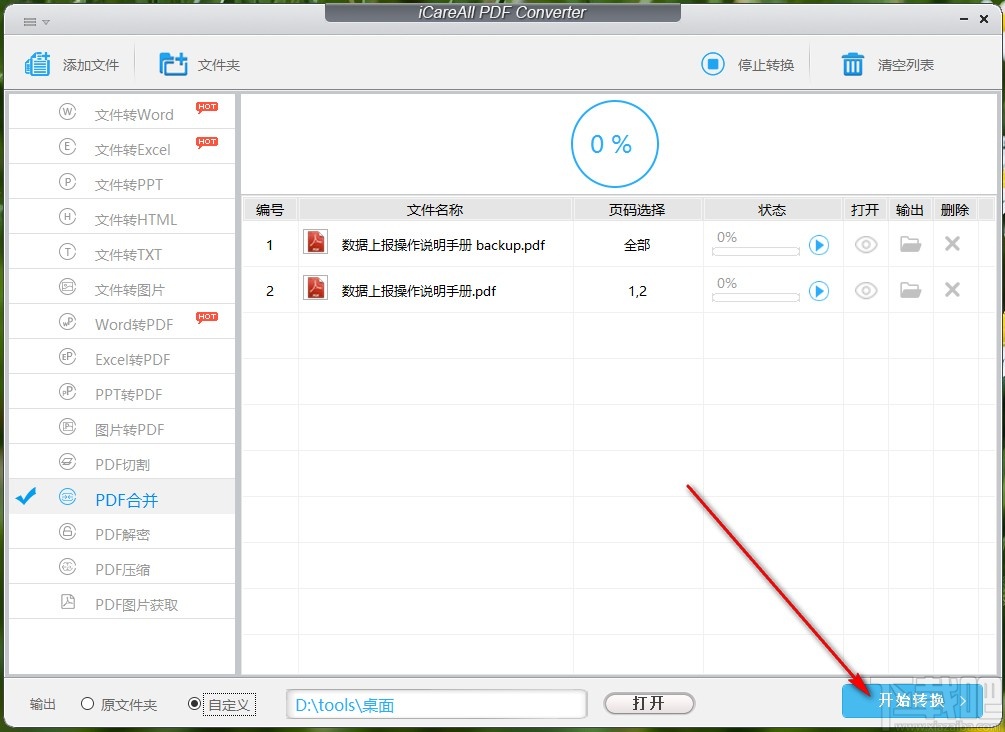
Task: Select 文件转TXT in sidebar
Action: [122, 252]
